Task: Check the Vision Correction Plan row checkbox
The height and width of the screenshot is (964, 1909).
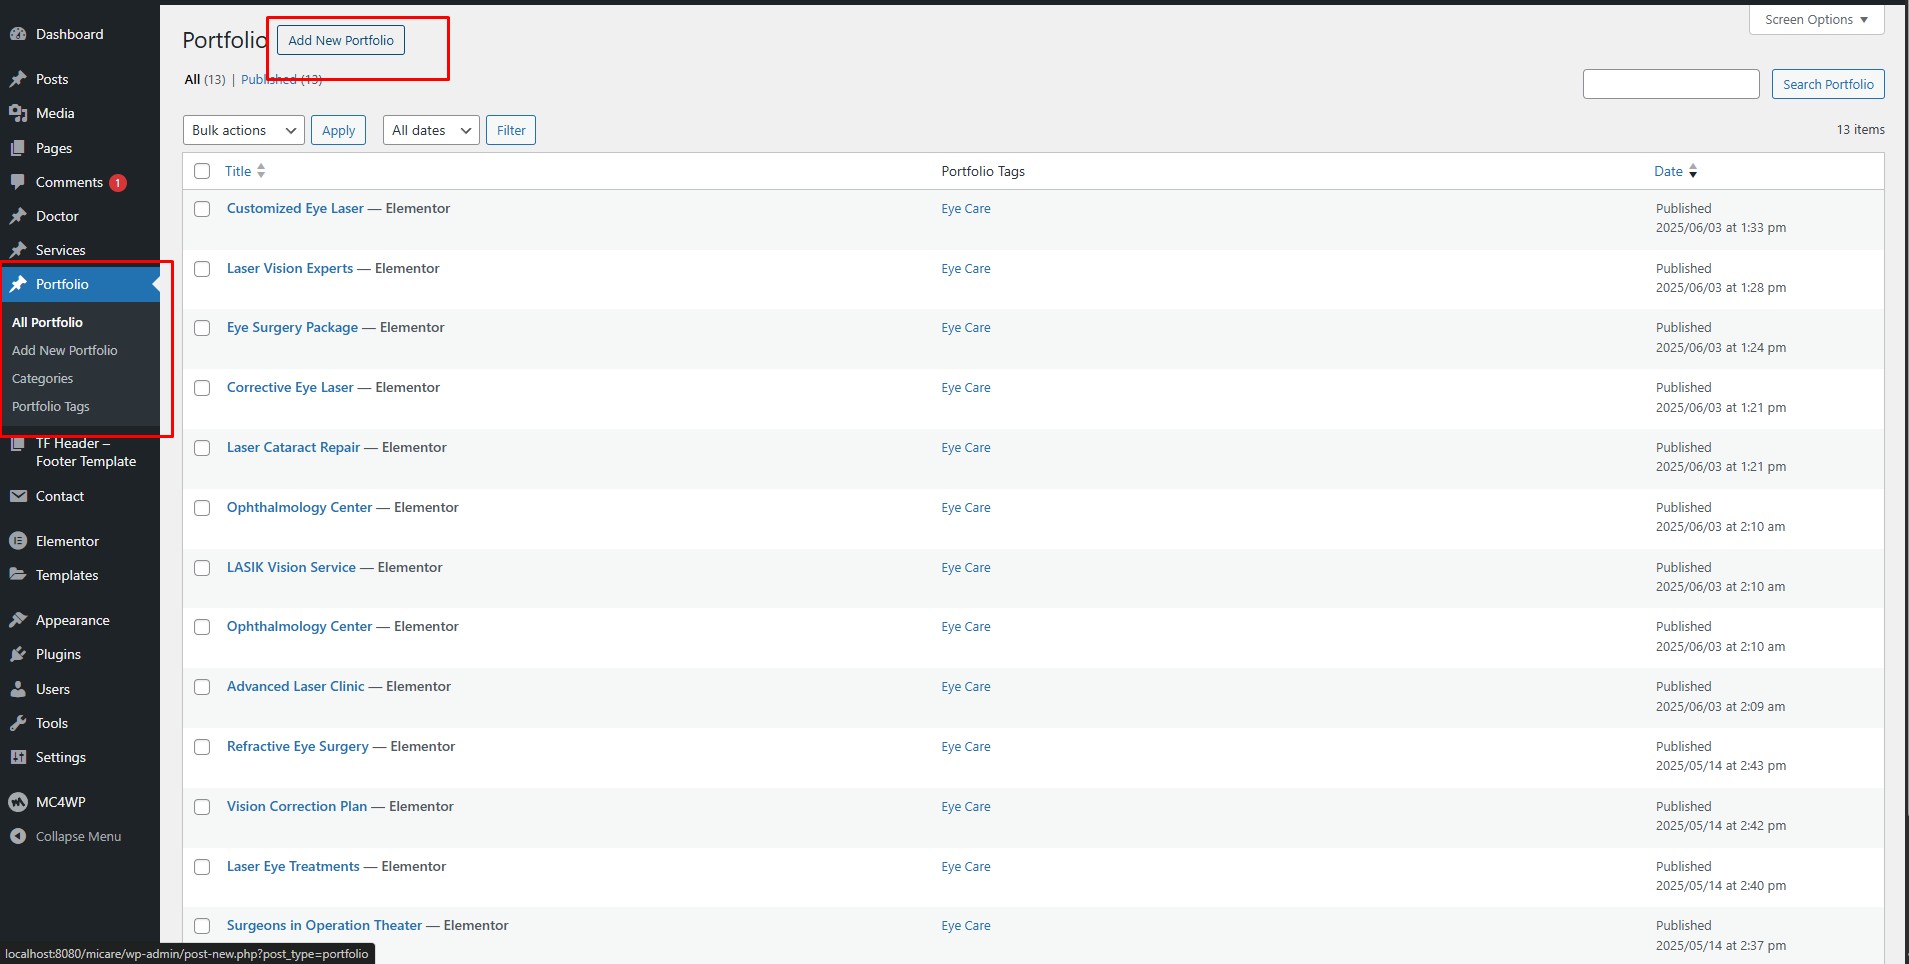Action: [x=202, y=807]
